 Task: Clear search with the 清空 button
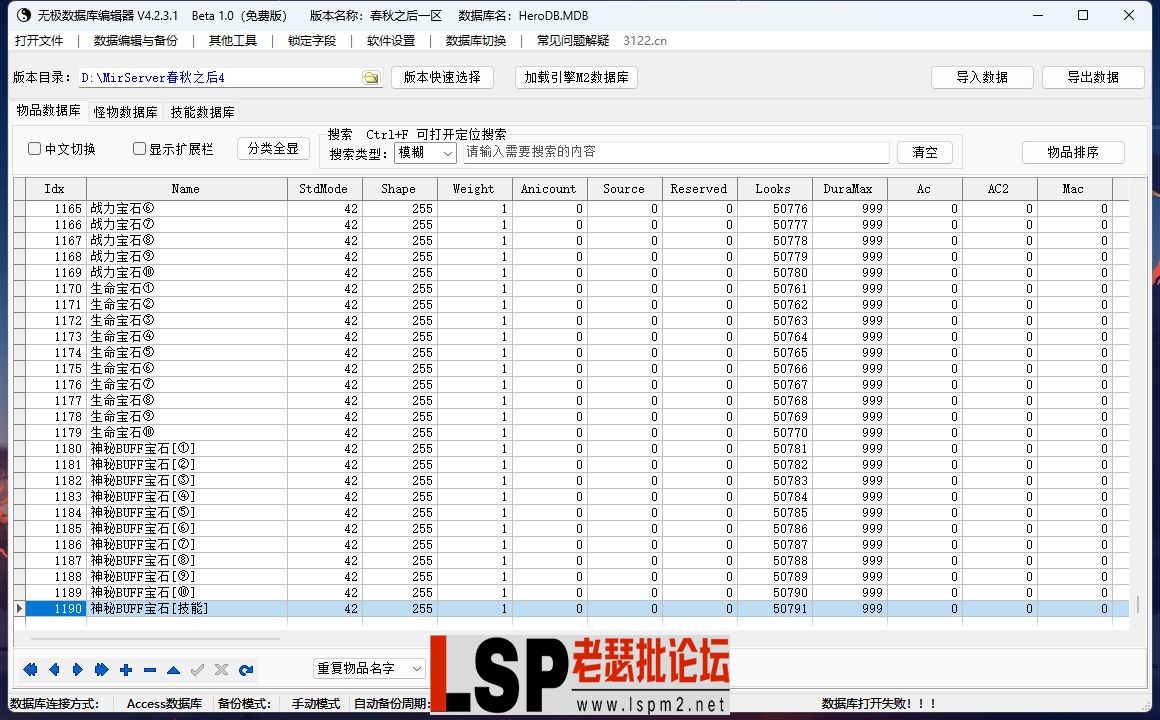[925, 152]
